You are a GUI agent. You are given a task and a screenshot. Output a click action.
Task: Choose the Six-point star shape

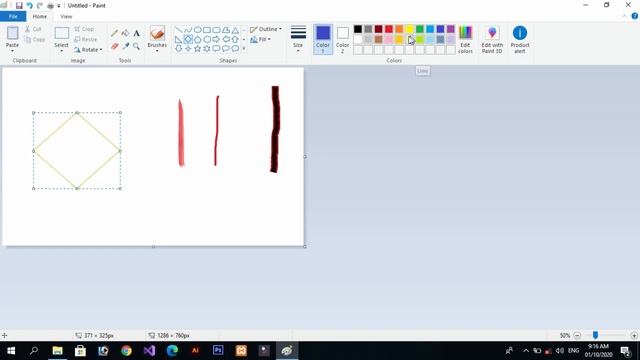[x=207, y=49]
